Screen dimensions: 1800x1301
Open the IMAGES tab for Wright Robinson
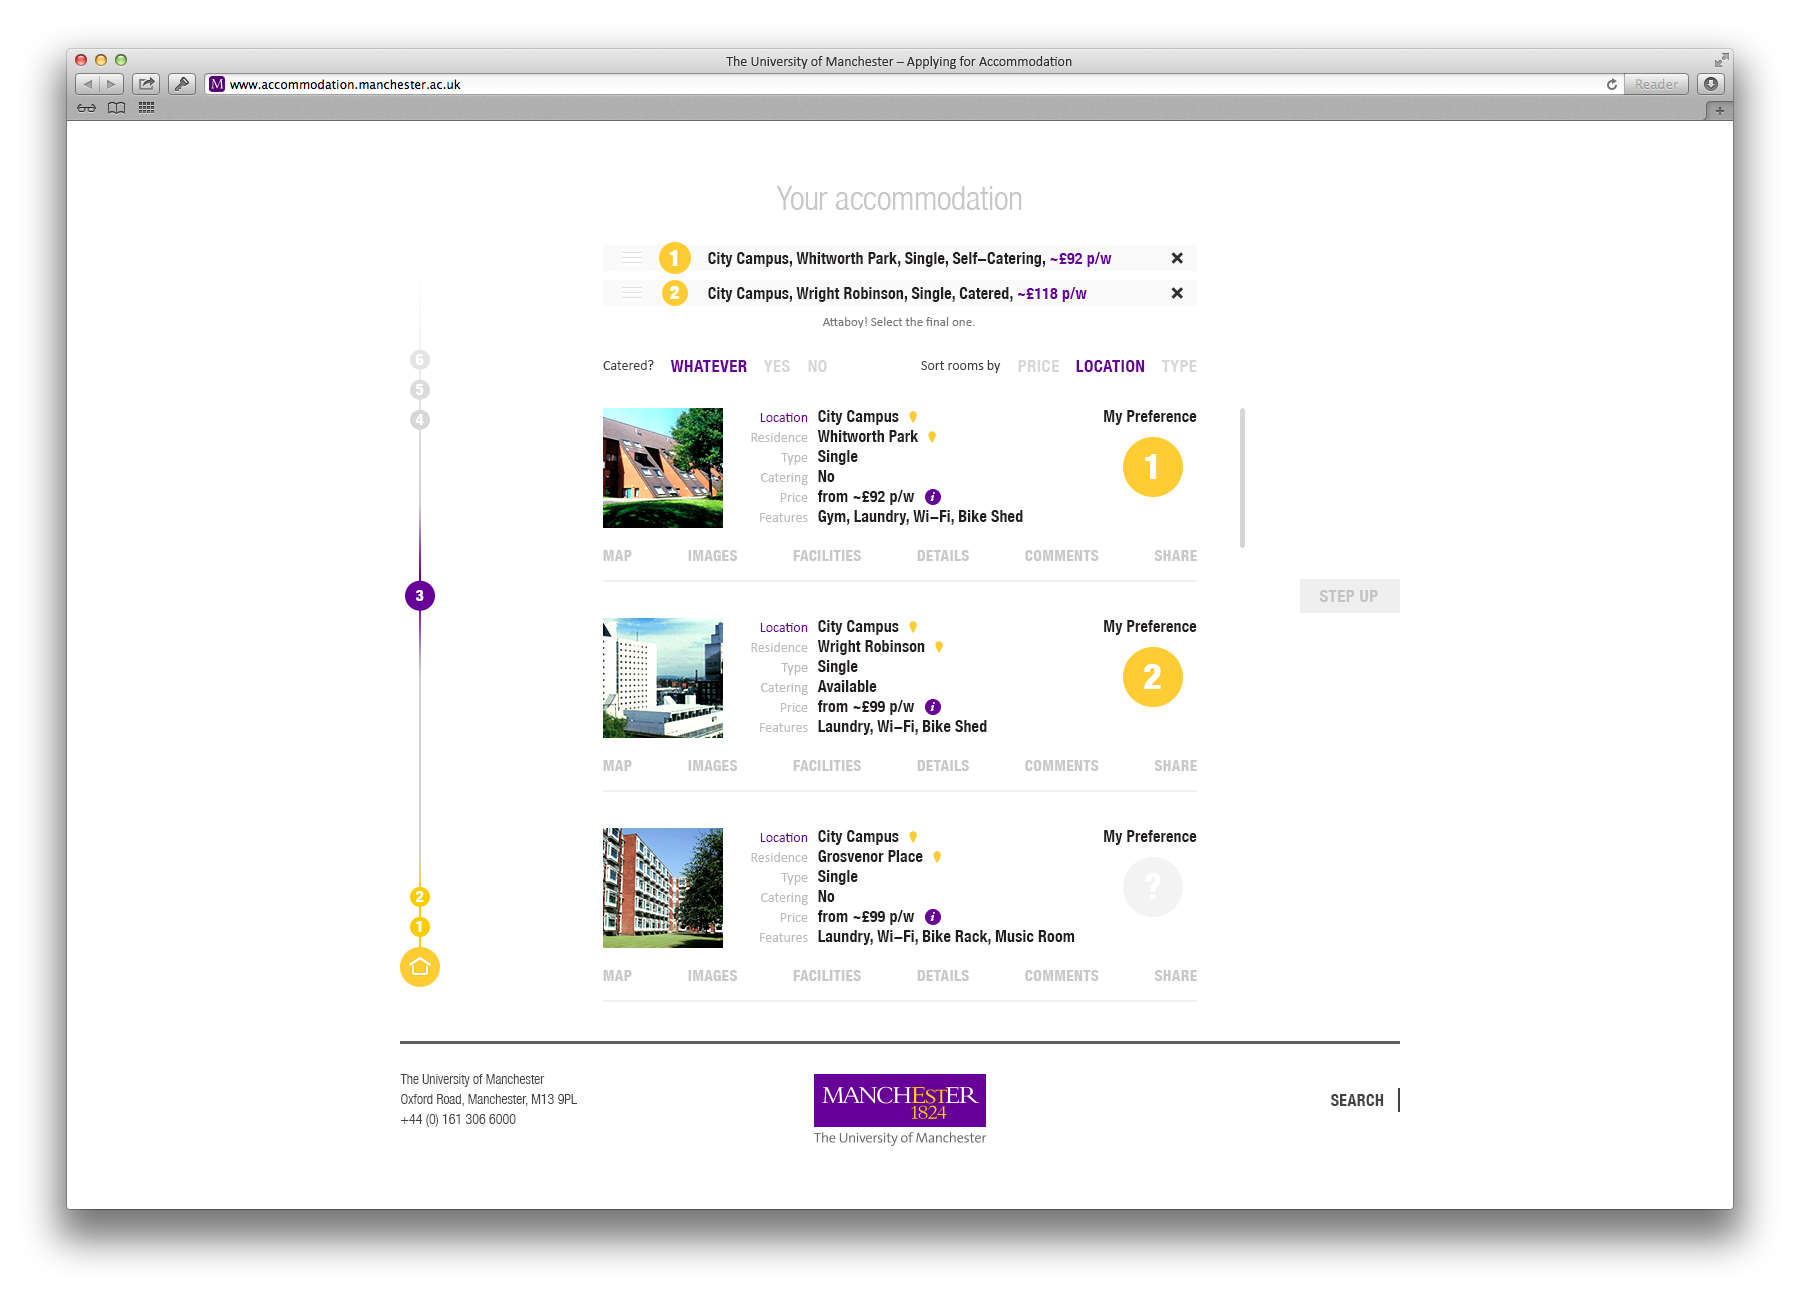pos(712,766)
